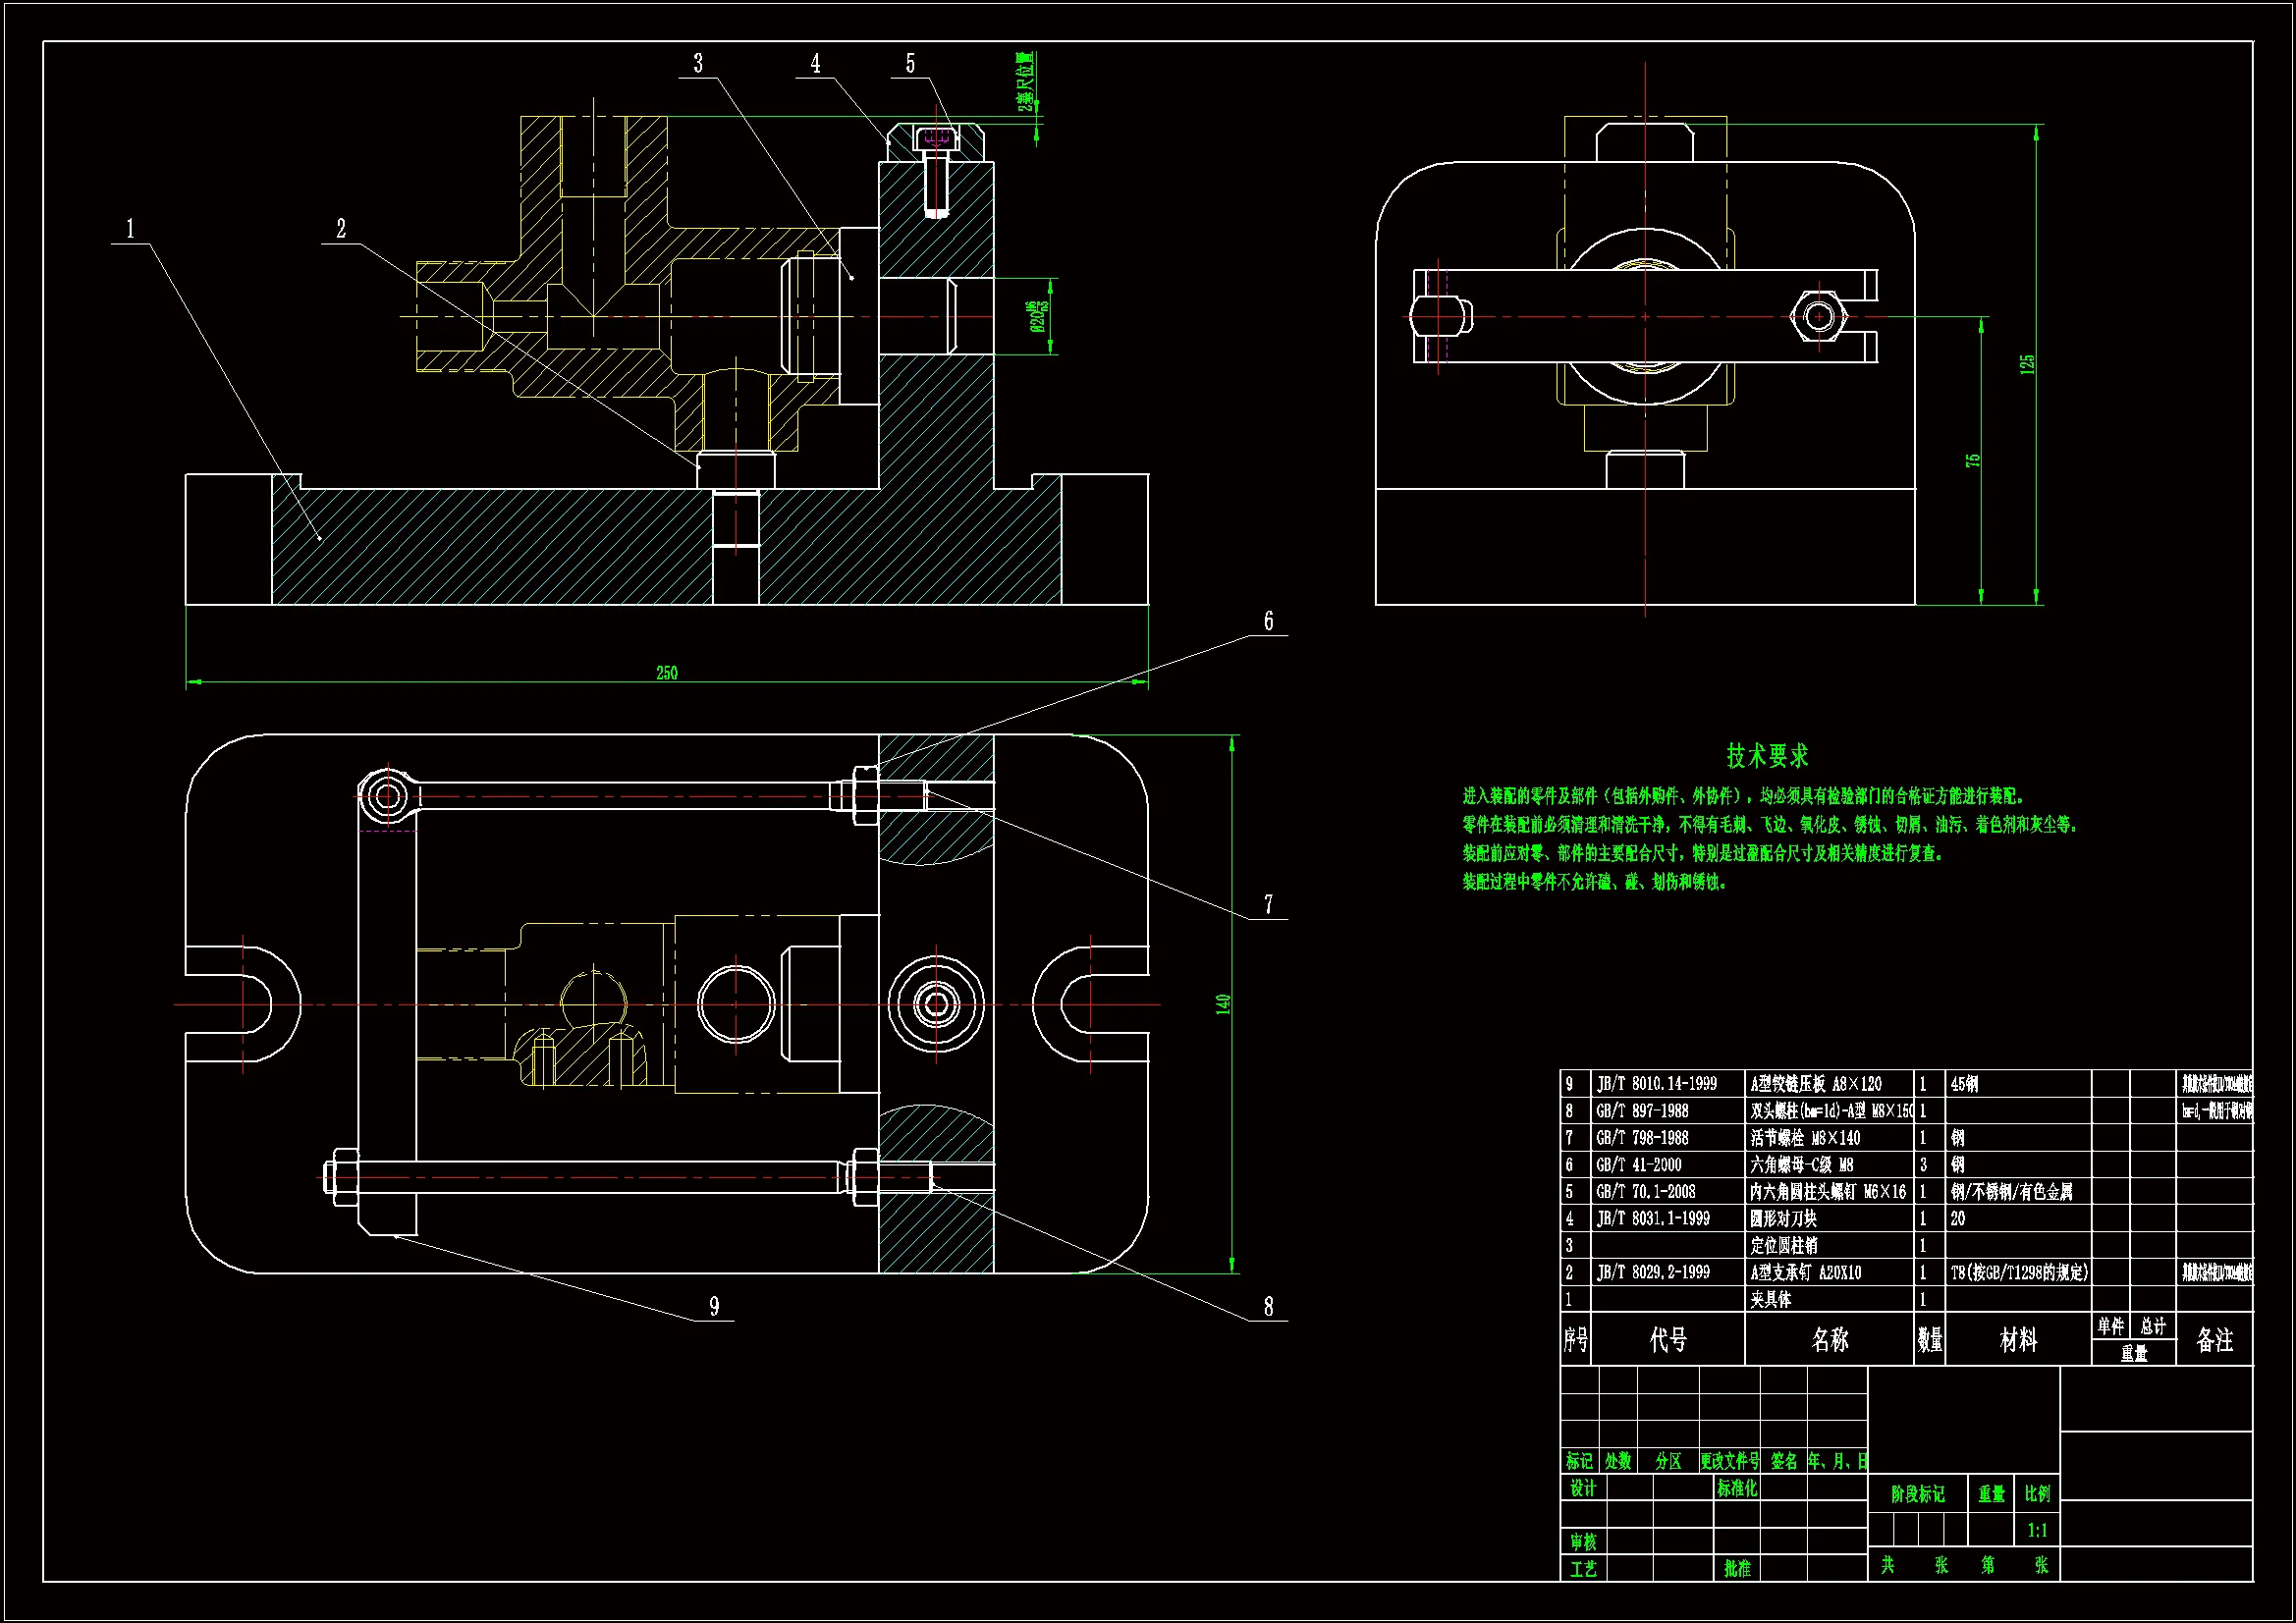Select the 45钢 material cell

1964,1084
